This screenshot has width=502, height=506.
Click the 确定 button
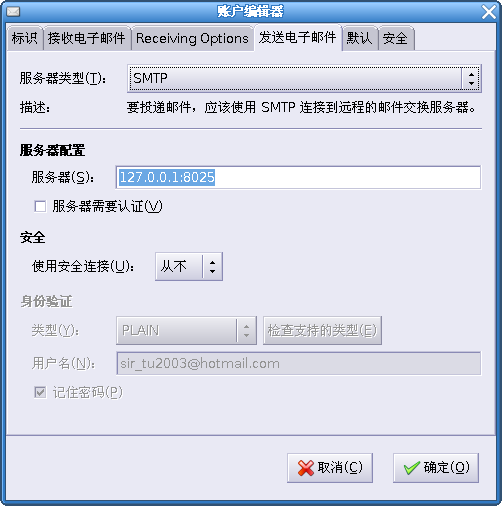pos(436,468)
